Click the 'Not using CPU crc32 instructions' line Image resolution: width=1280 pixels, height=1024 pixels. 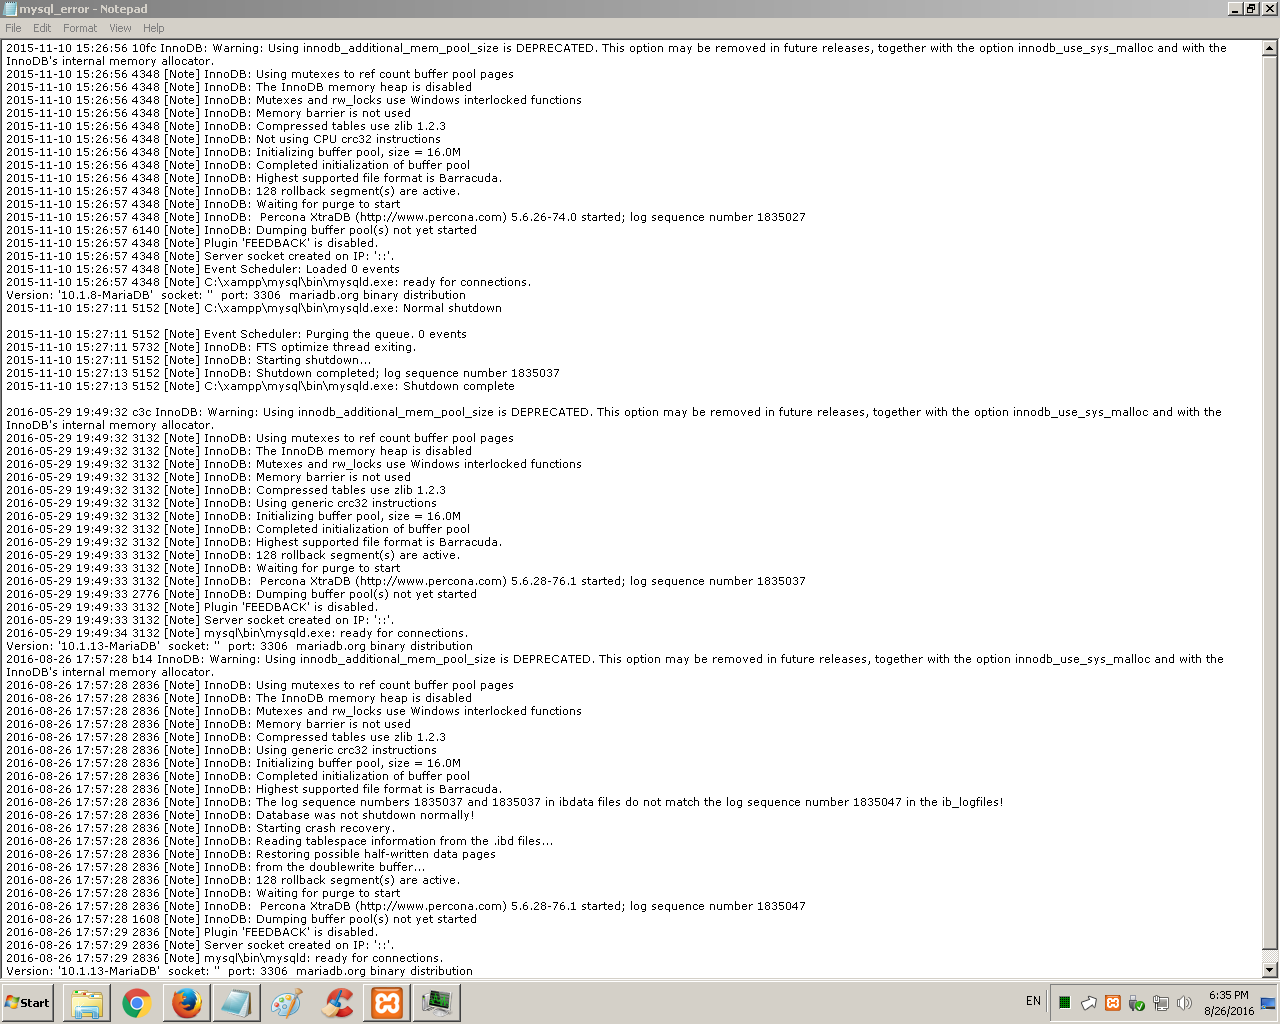[223, 139]
